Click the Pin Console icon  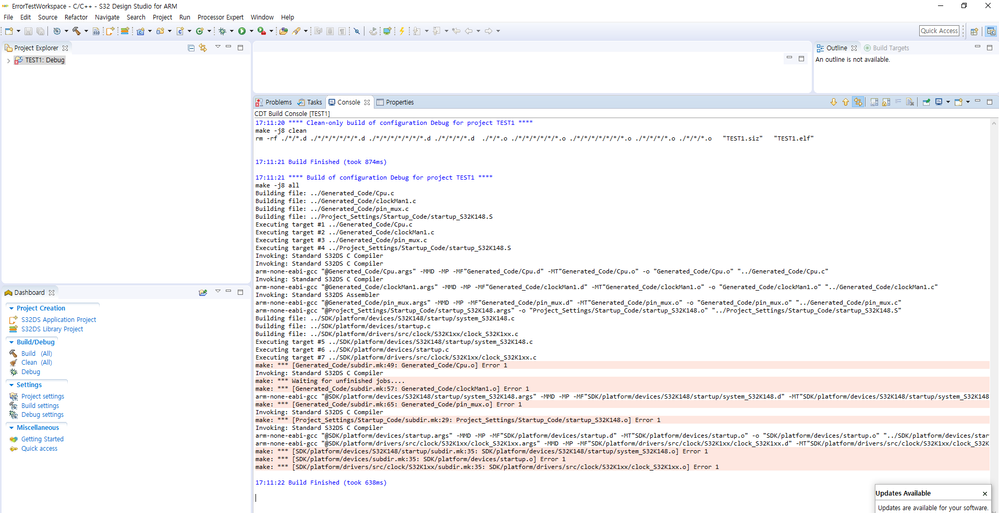(x=926, y=101)
